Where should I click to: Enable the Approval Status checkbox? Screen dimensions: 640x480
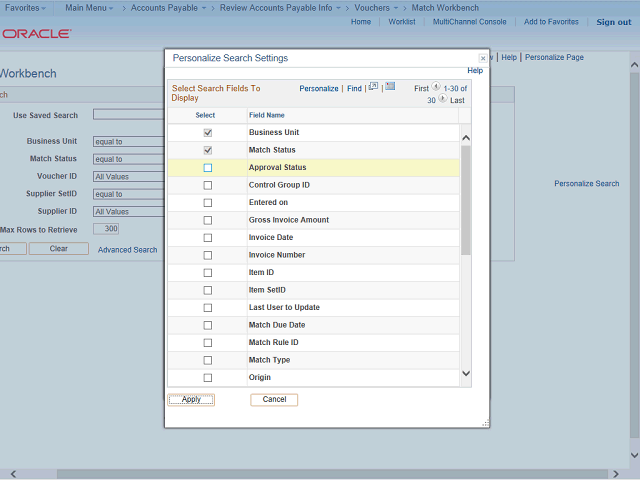coord(208,168)
